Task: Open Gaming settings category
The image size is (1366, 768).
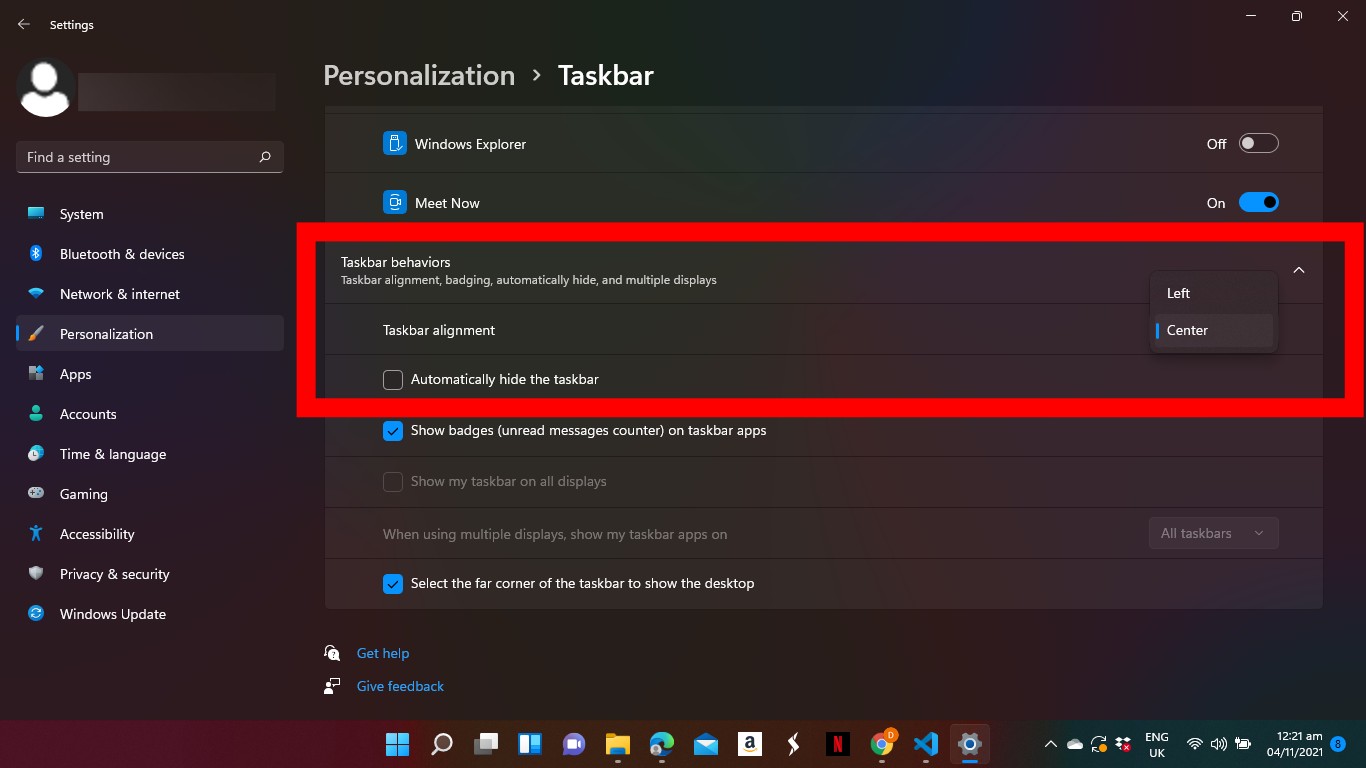Action: pyautogui.click(x=150, y=494)
